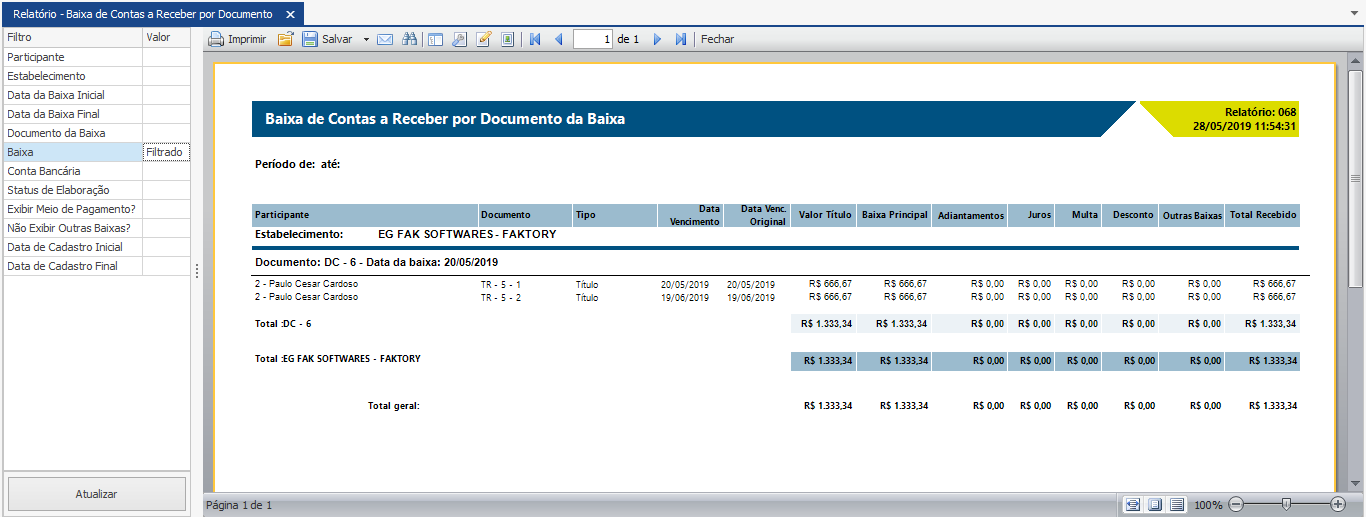Click Fechar in the toolbar
Screen dimensions: 1366x517
[x=717, y=40]
